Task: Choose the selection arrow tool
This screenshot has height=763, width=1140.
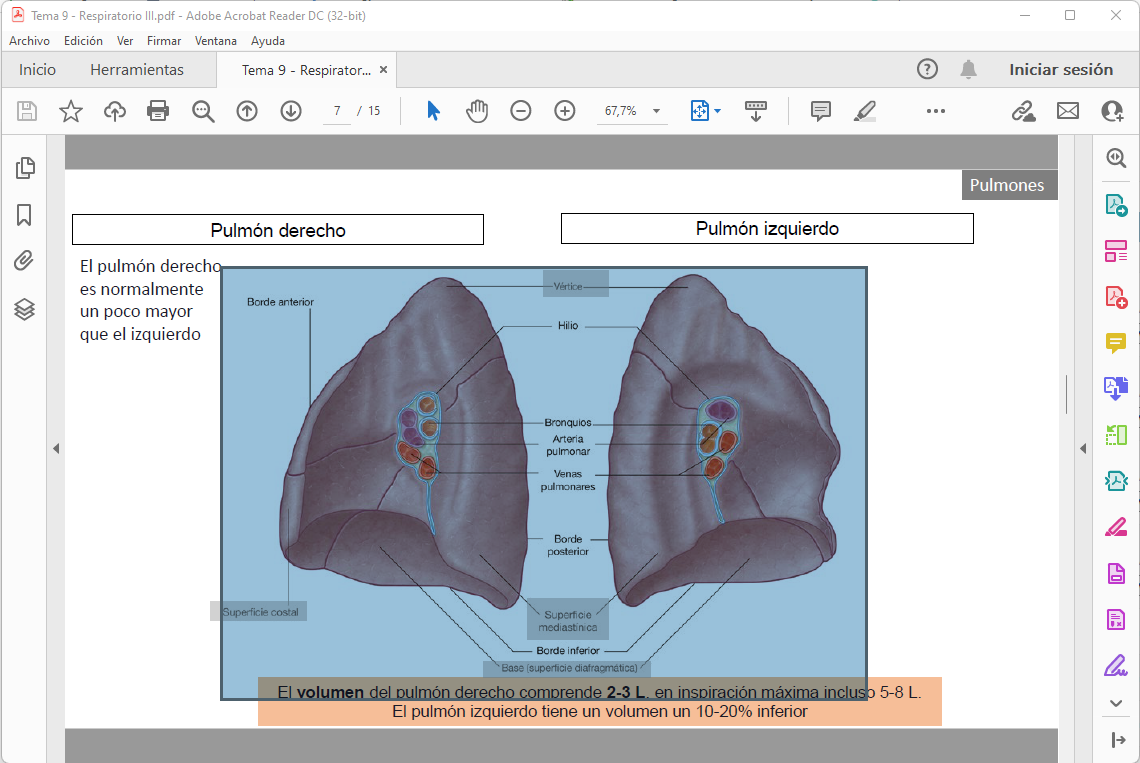Action: pos(433,111)
